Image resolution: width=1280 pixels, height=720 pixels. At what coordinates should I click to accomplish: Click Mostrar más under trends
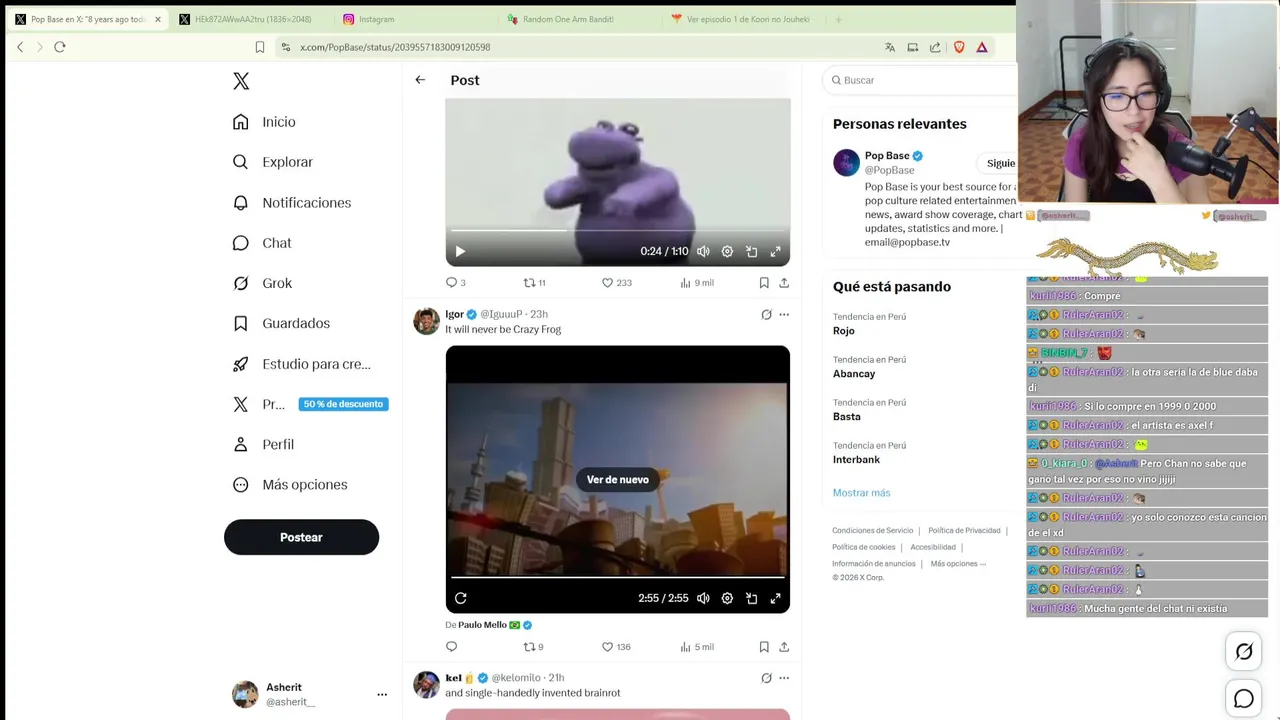tap(861, 493)
